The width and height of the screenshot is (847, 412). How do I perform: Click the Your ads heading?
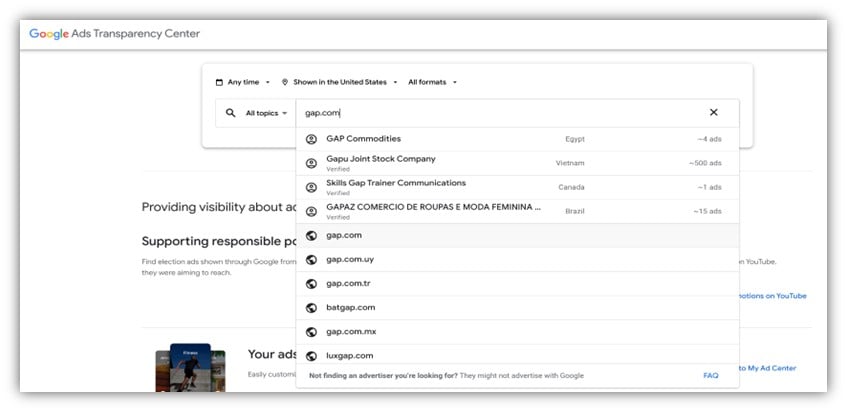pyautogui.click(x=272, y=354)
